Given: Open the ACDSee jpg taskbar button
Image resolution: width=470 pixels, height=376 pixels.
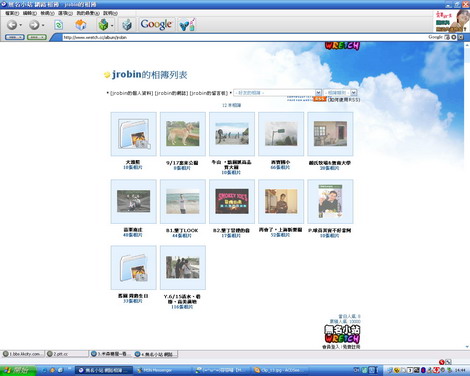Looking at the screenshot, I should pyautogui.click(x=280, y=370).
